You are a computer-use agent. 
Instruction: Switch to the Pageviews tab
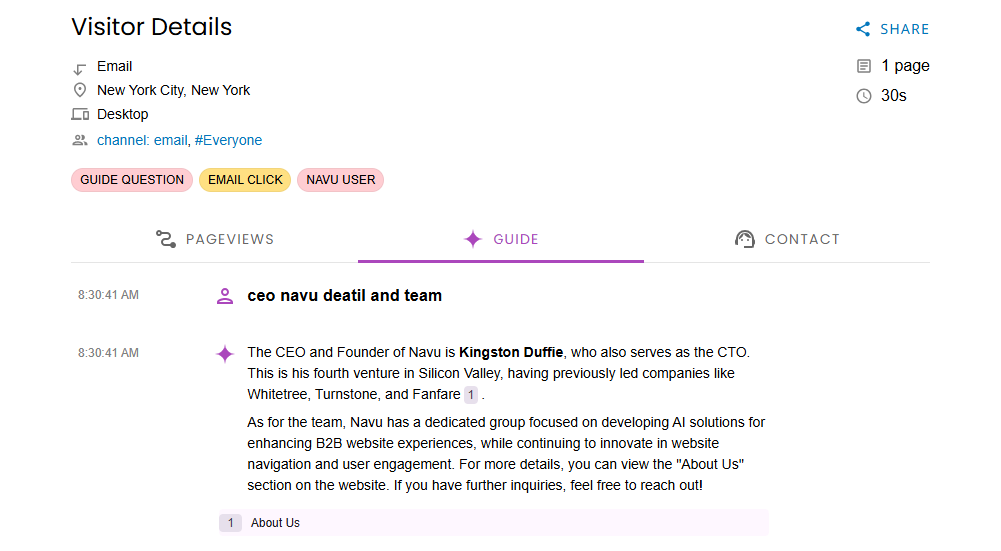(215, 239)
